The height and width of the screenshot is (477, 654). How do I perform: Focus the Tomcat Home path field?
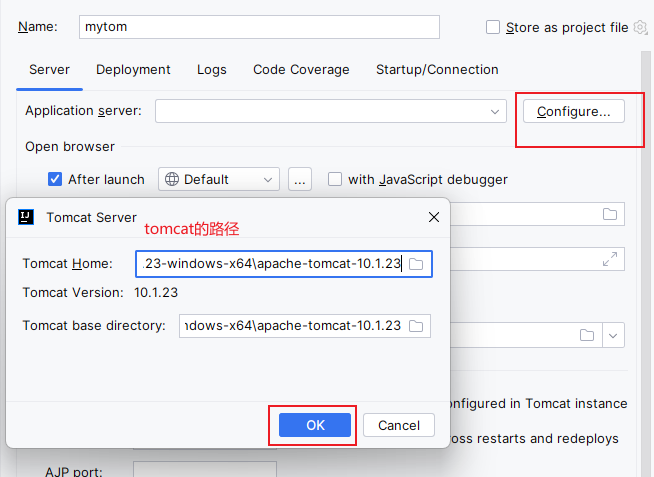tap(284, 264)
